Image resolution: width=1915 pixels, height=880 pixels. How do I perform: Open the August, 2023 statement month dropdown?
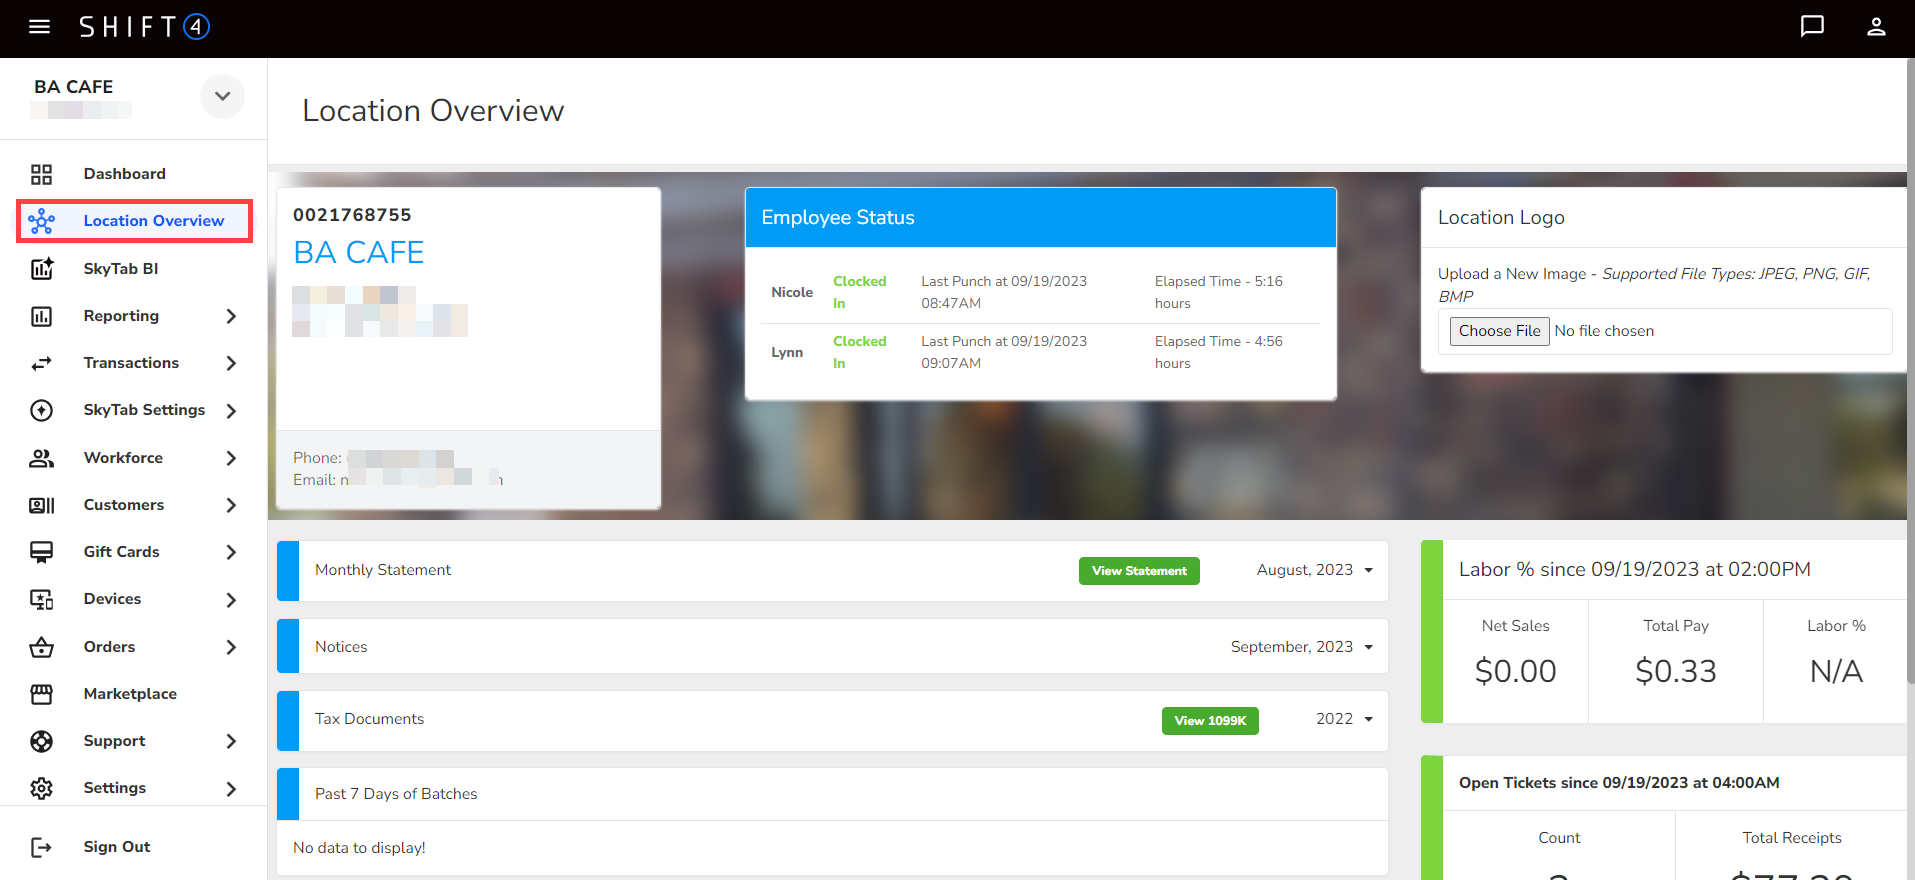[x=1314, y=570]
